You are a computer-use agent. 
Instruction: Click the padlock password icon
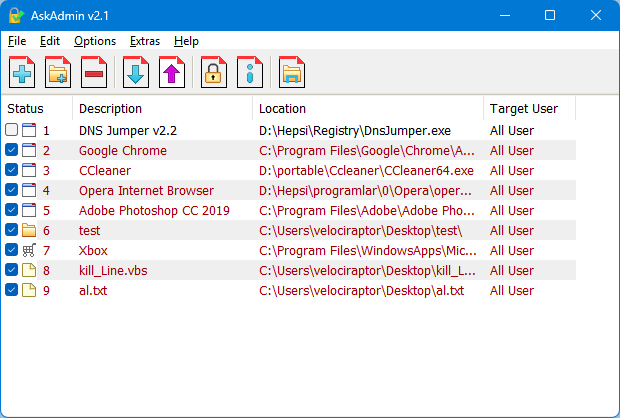click(214, 72)
